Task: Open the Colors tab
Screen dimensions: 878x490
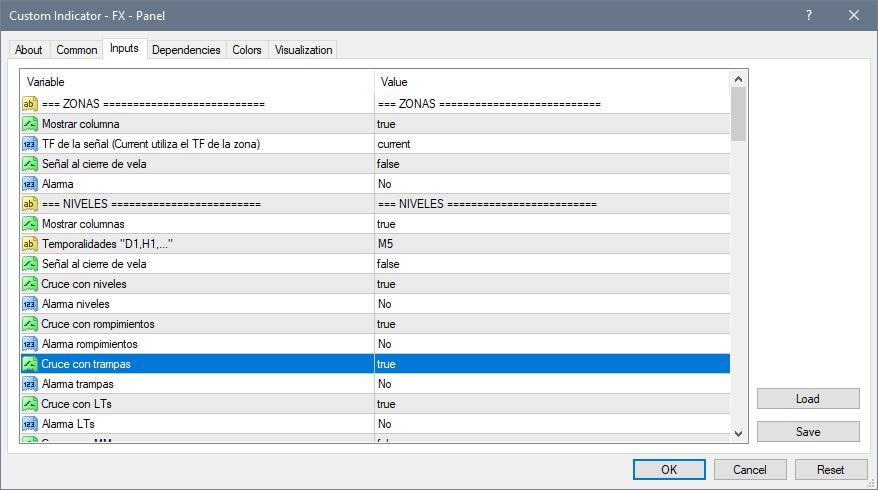Action: point(247,50)
